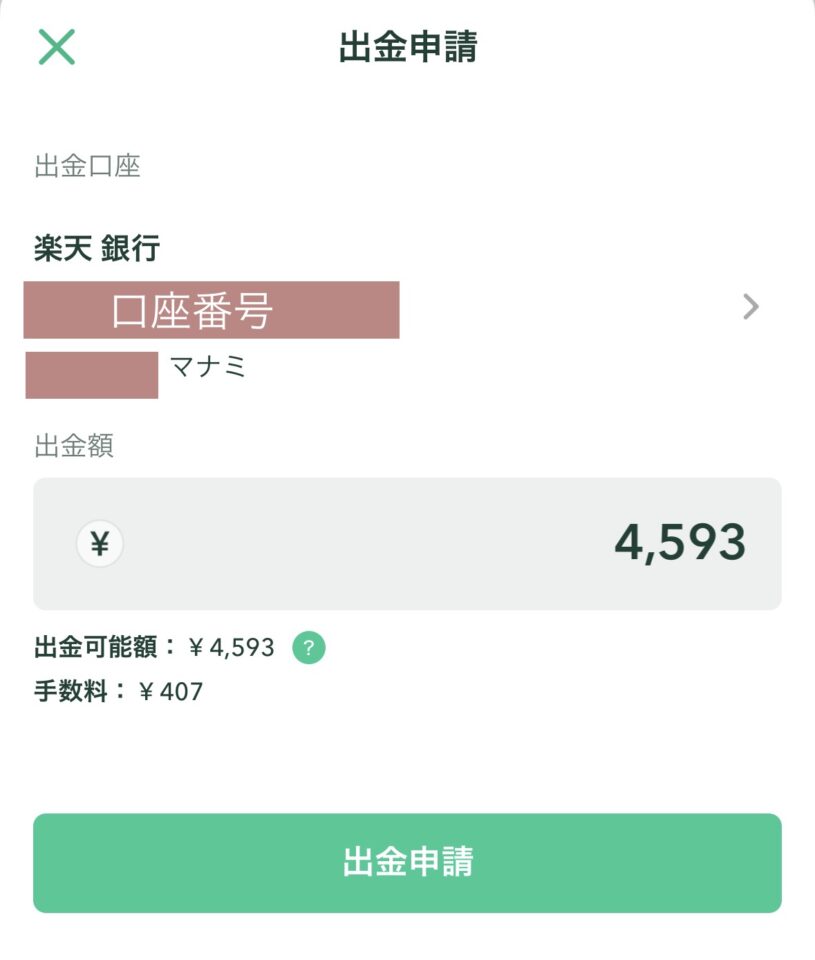Image resolution: width=815 pixels, height=960 pixels.
Task: Tap the 出金額 section label
Action: (73, 446)
